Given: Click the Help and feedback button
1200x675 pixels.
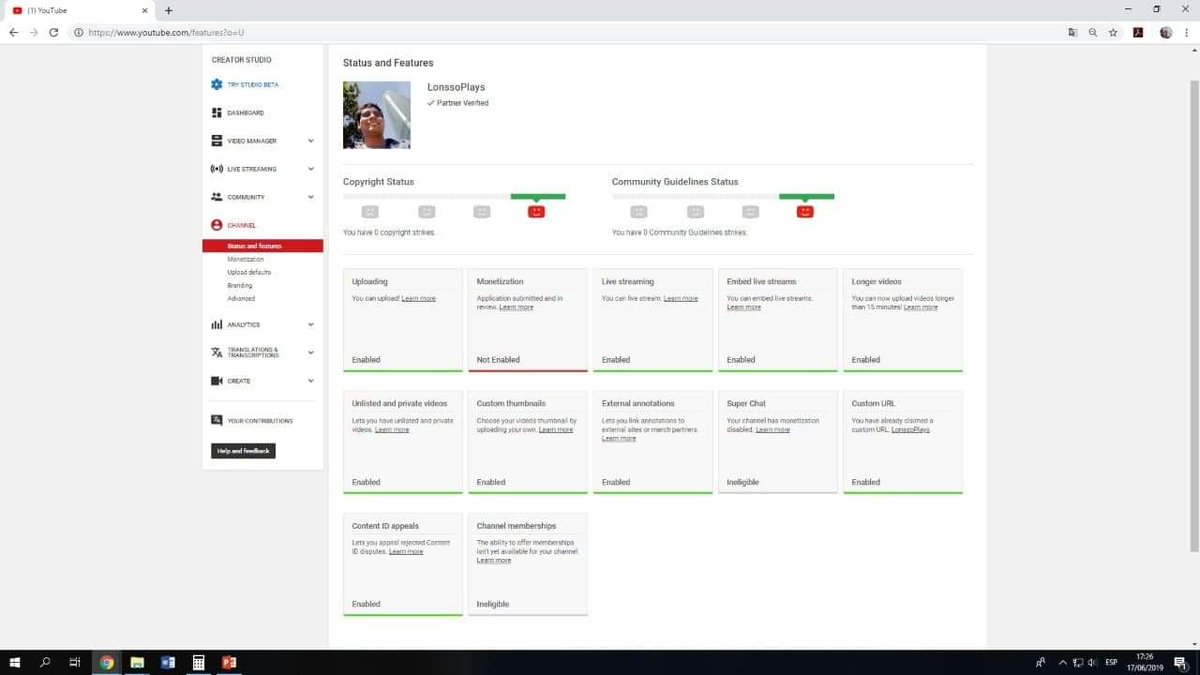Looking at the screenshot, I should pyautogui.click(x=244, y=451).
